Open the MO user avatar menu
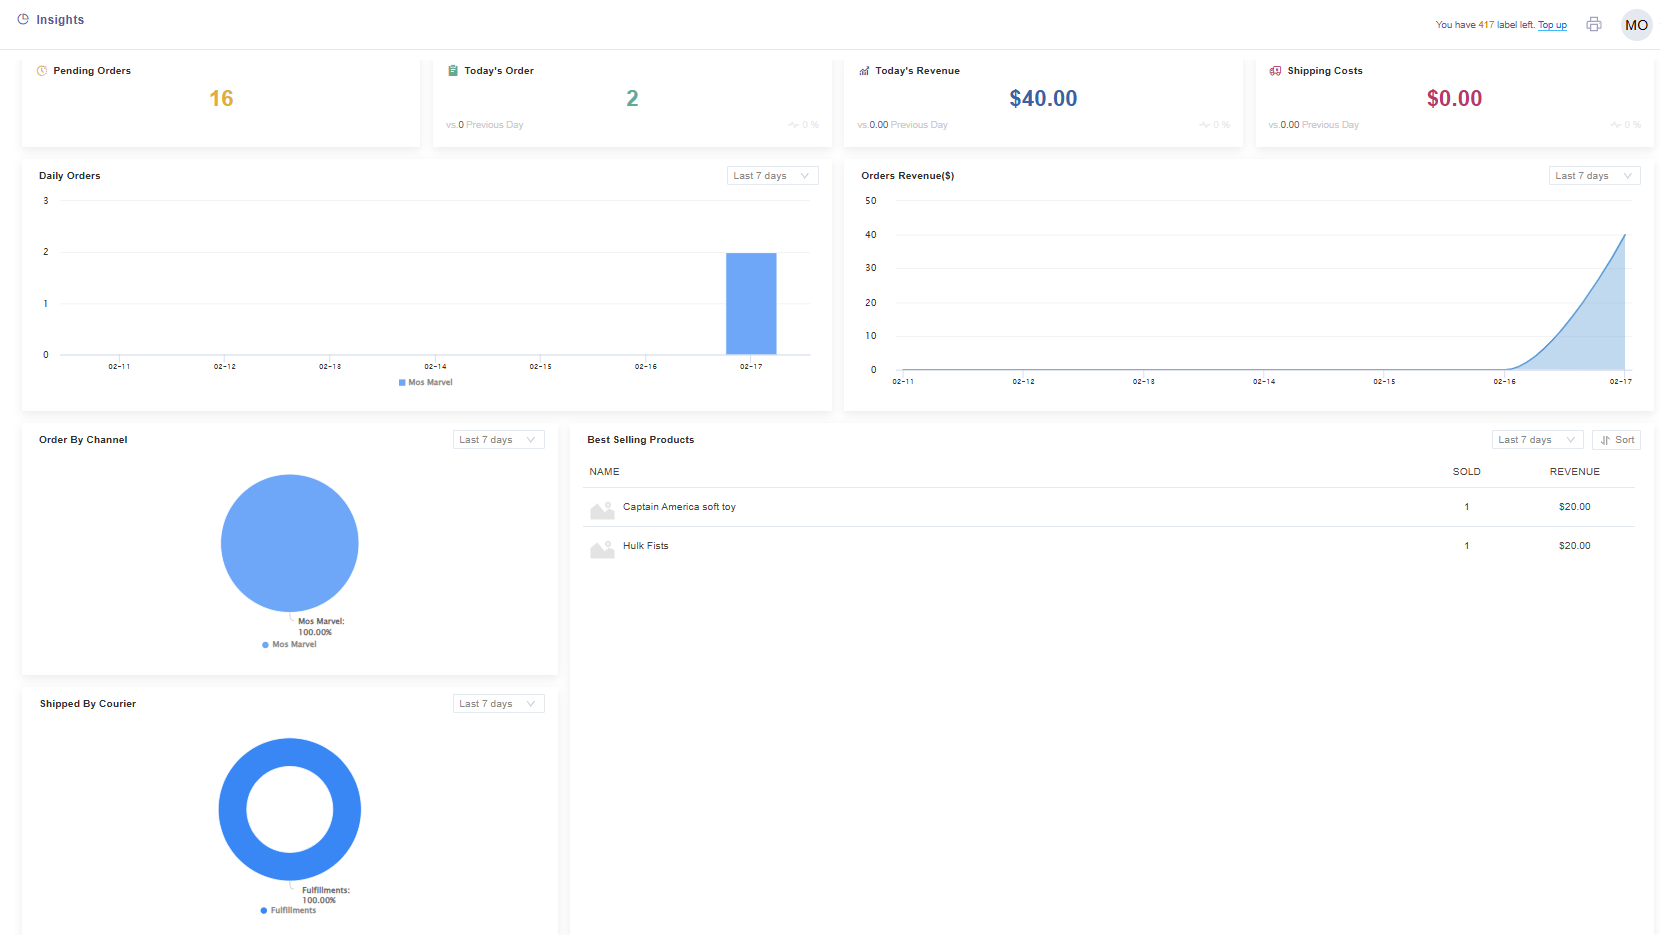Screen dimensions: 1660x935 point(1637,25)
